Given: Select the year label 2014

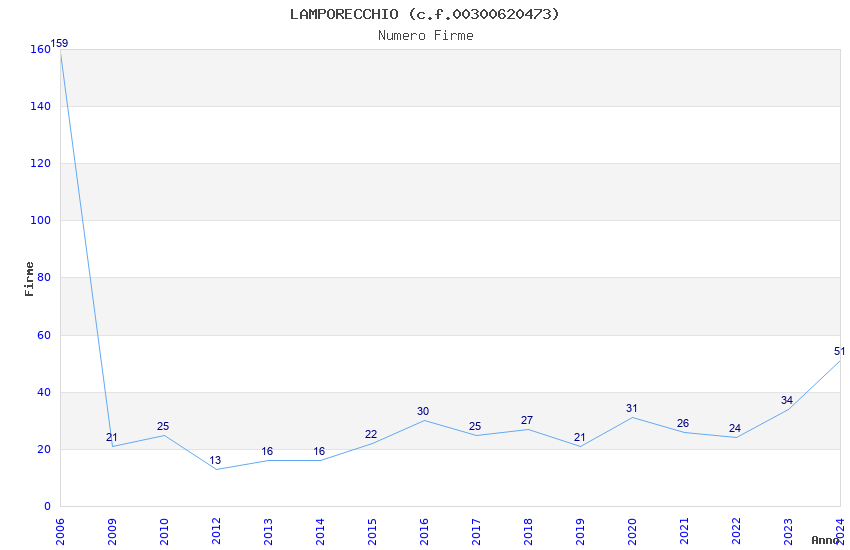Looking at the screenshot, I should (x=320, y=532).
